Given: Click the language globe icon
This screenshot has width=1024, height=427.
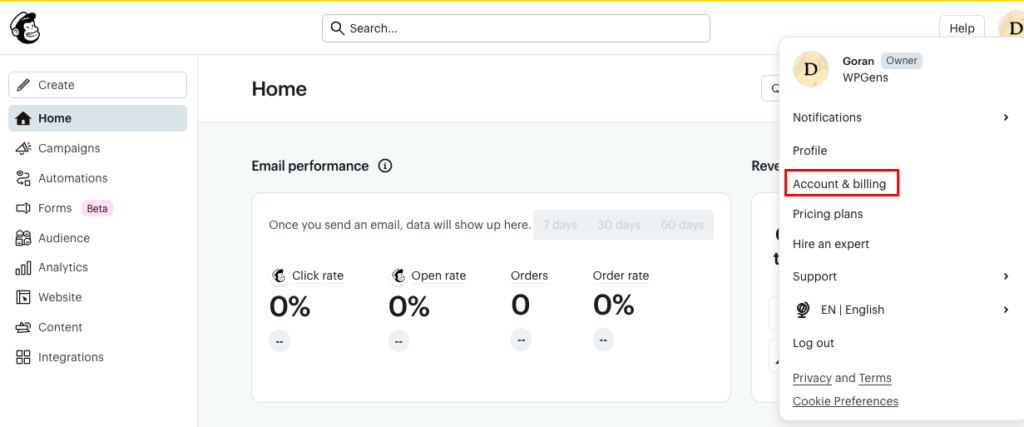Looking at the screenshot, I should (803, 310).
